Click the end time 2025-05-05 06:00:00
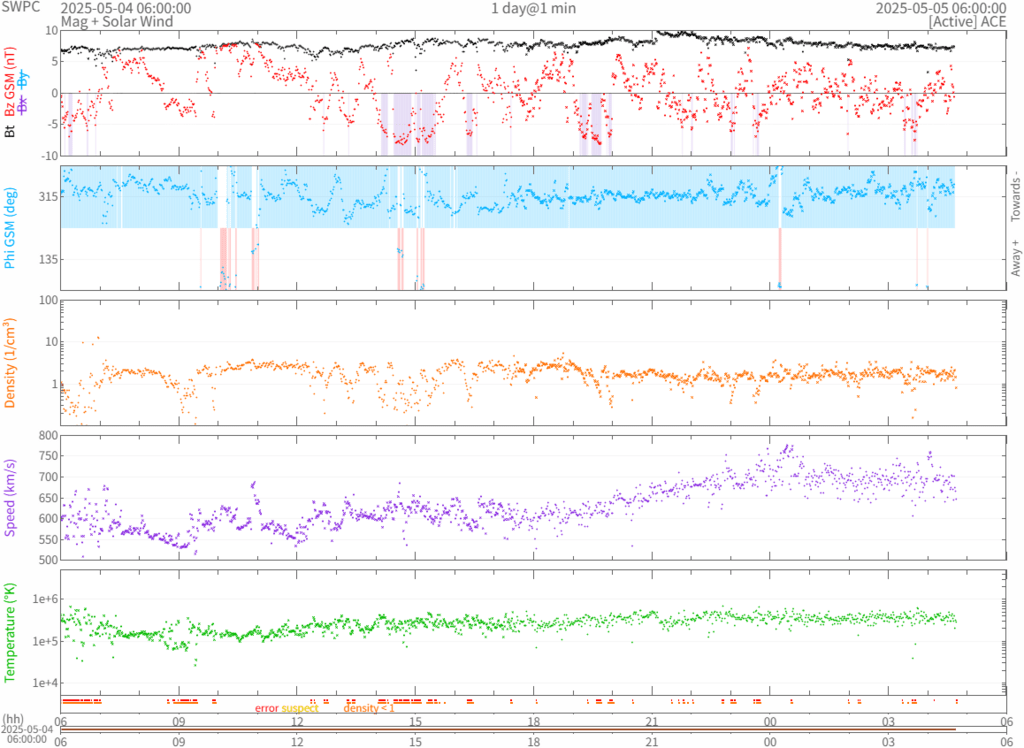The height and width of the screenshot is (748, 1024). (942, 8)
